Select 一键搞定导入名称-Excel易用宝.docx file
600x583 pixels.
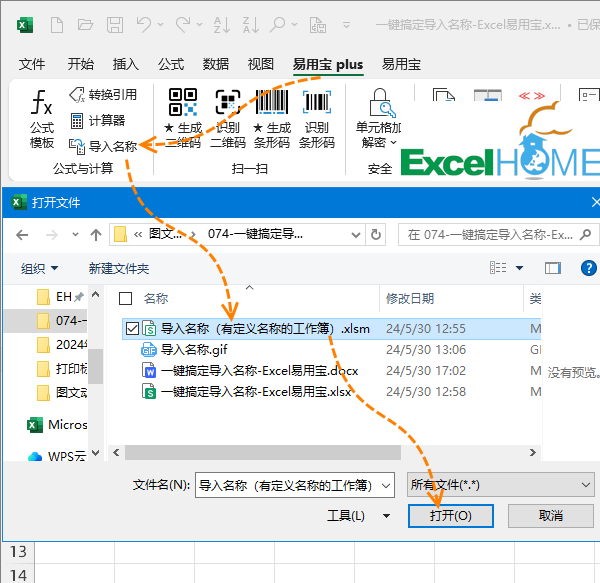click(x=250, y=371)
